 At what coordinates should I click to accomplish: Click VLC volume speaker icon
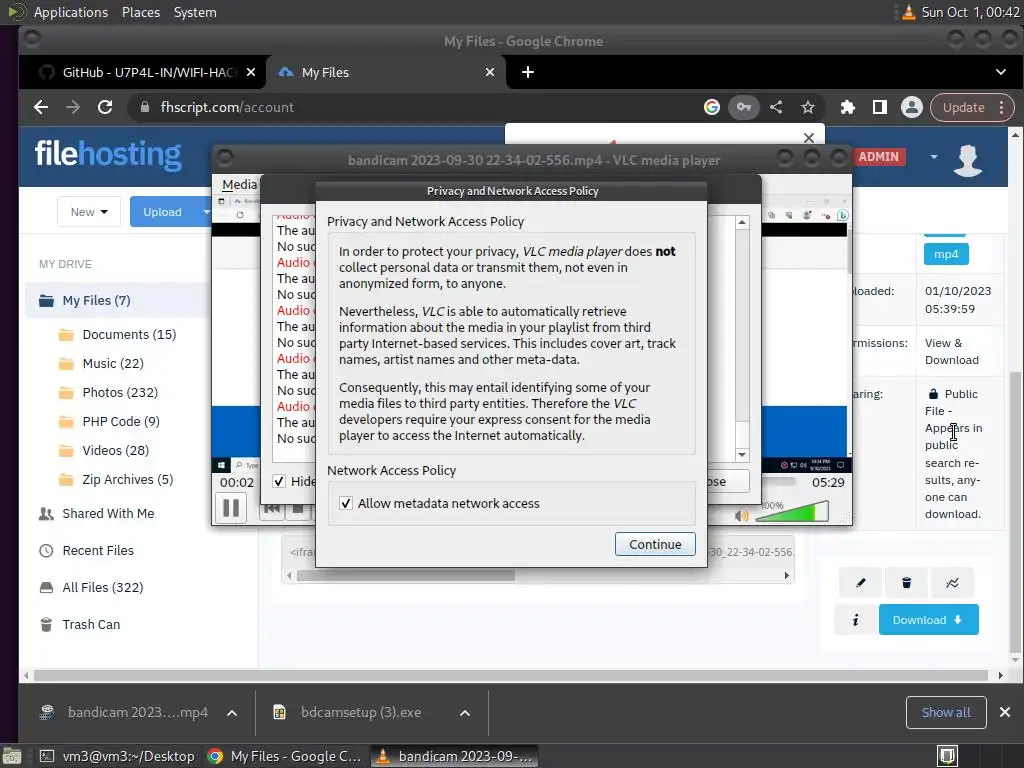click(x=741, y=516)
